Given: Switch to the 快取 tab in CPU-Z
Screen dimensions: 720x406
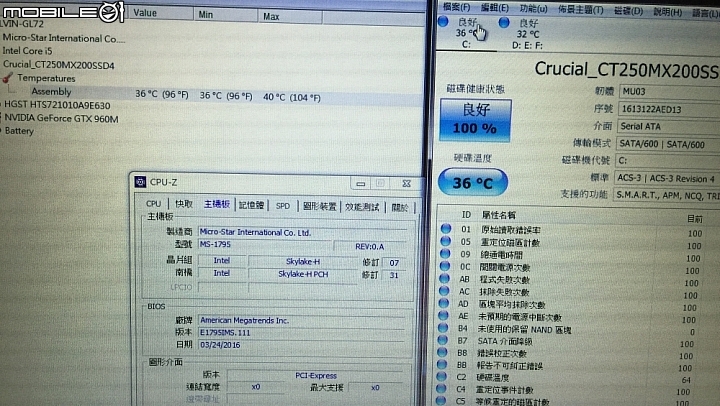Looking at the screenshot, I should 184,203.
